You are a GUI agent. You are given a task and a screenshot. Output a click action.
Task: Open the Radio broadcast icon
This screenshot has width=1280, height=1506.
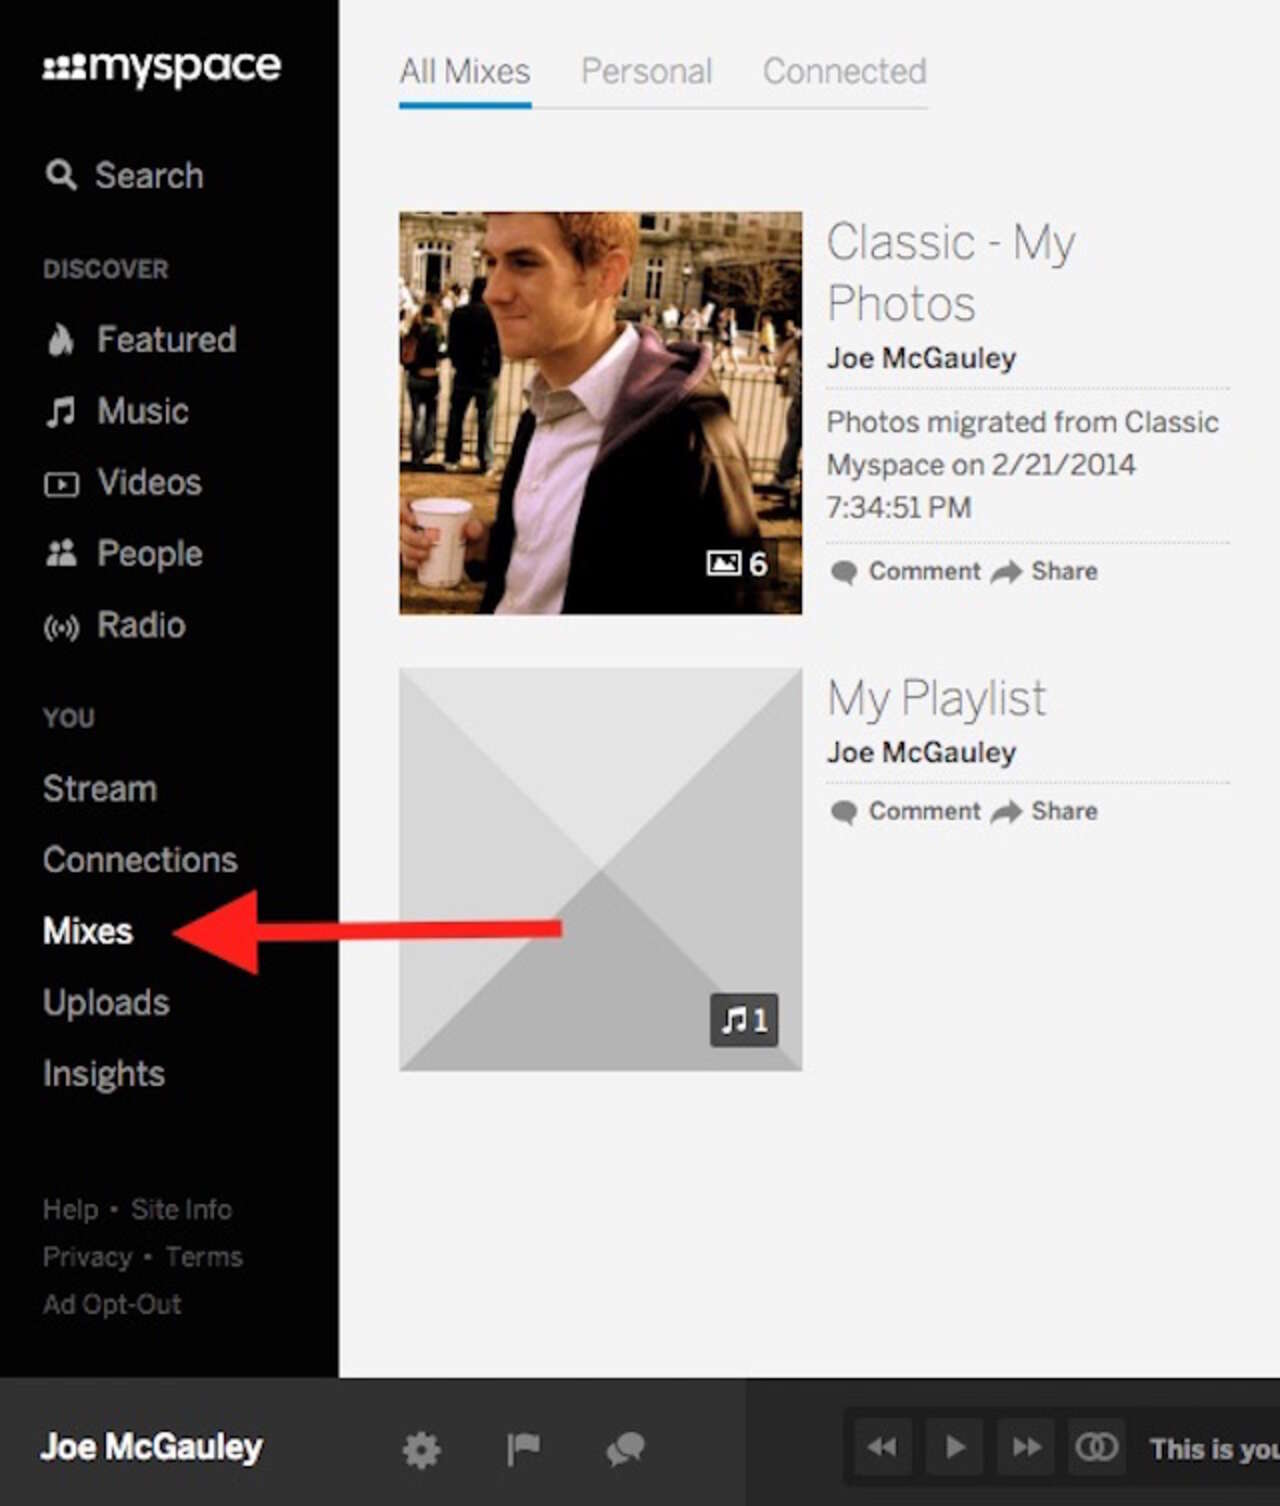pyautogui.click(x=62, y=626)
